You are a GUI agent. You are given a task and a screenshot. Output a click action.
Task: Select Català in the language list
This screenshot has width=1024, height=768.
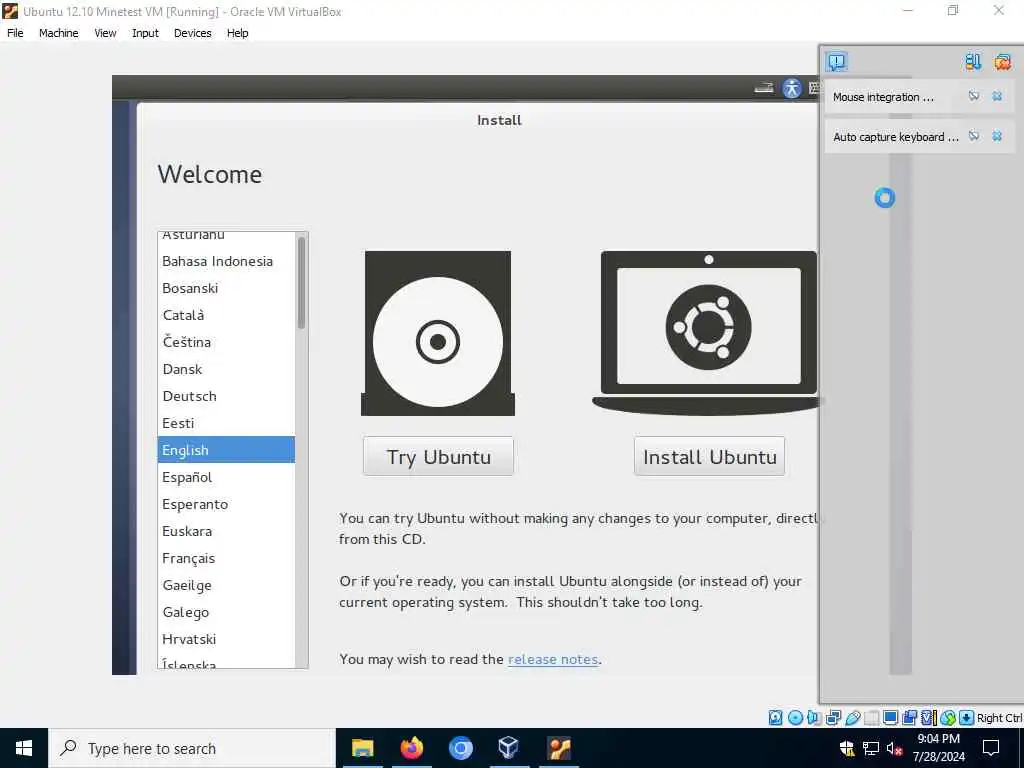point(226,315)
